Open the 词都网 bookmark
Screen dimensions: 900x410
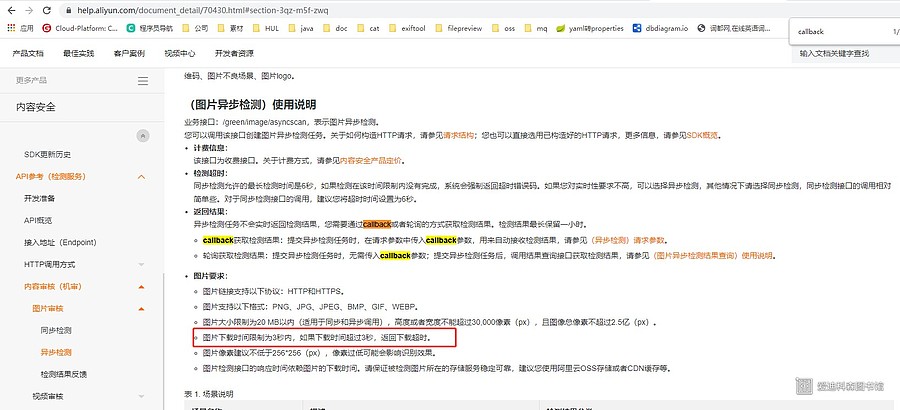pyautogui.click(x=734, y=28)
